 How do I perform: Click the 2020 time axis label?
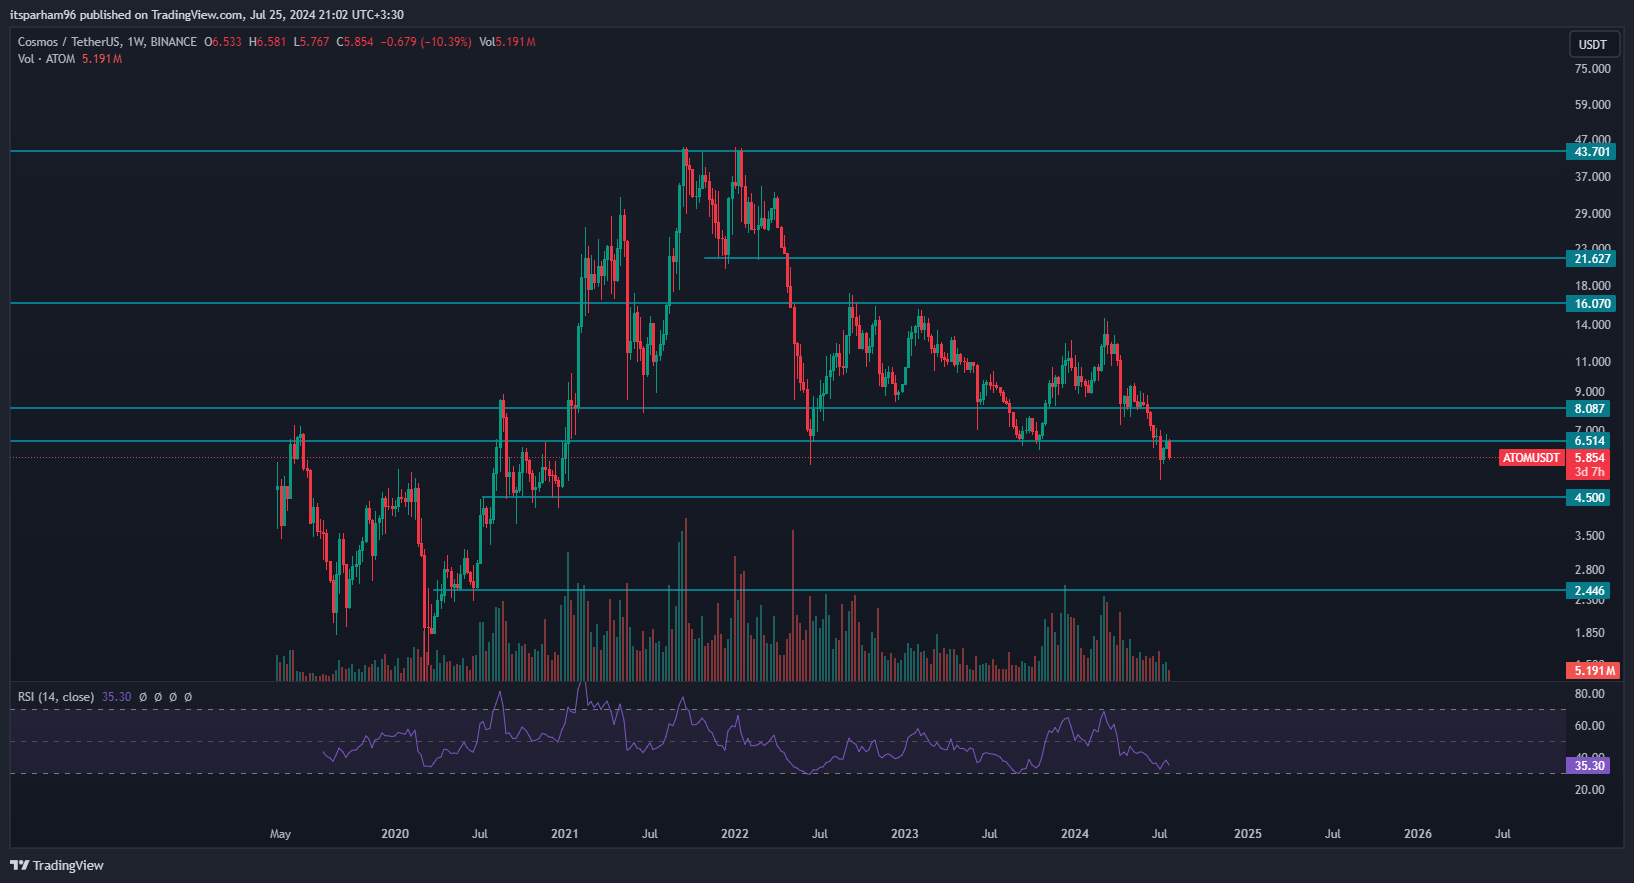point(395,834)
